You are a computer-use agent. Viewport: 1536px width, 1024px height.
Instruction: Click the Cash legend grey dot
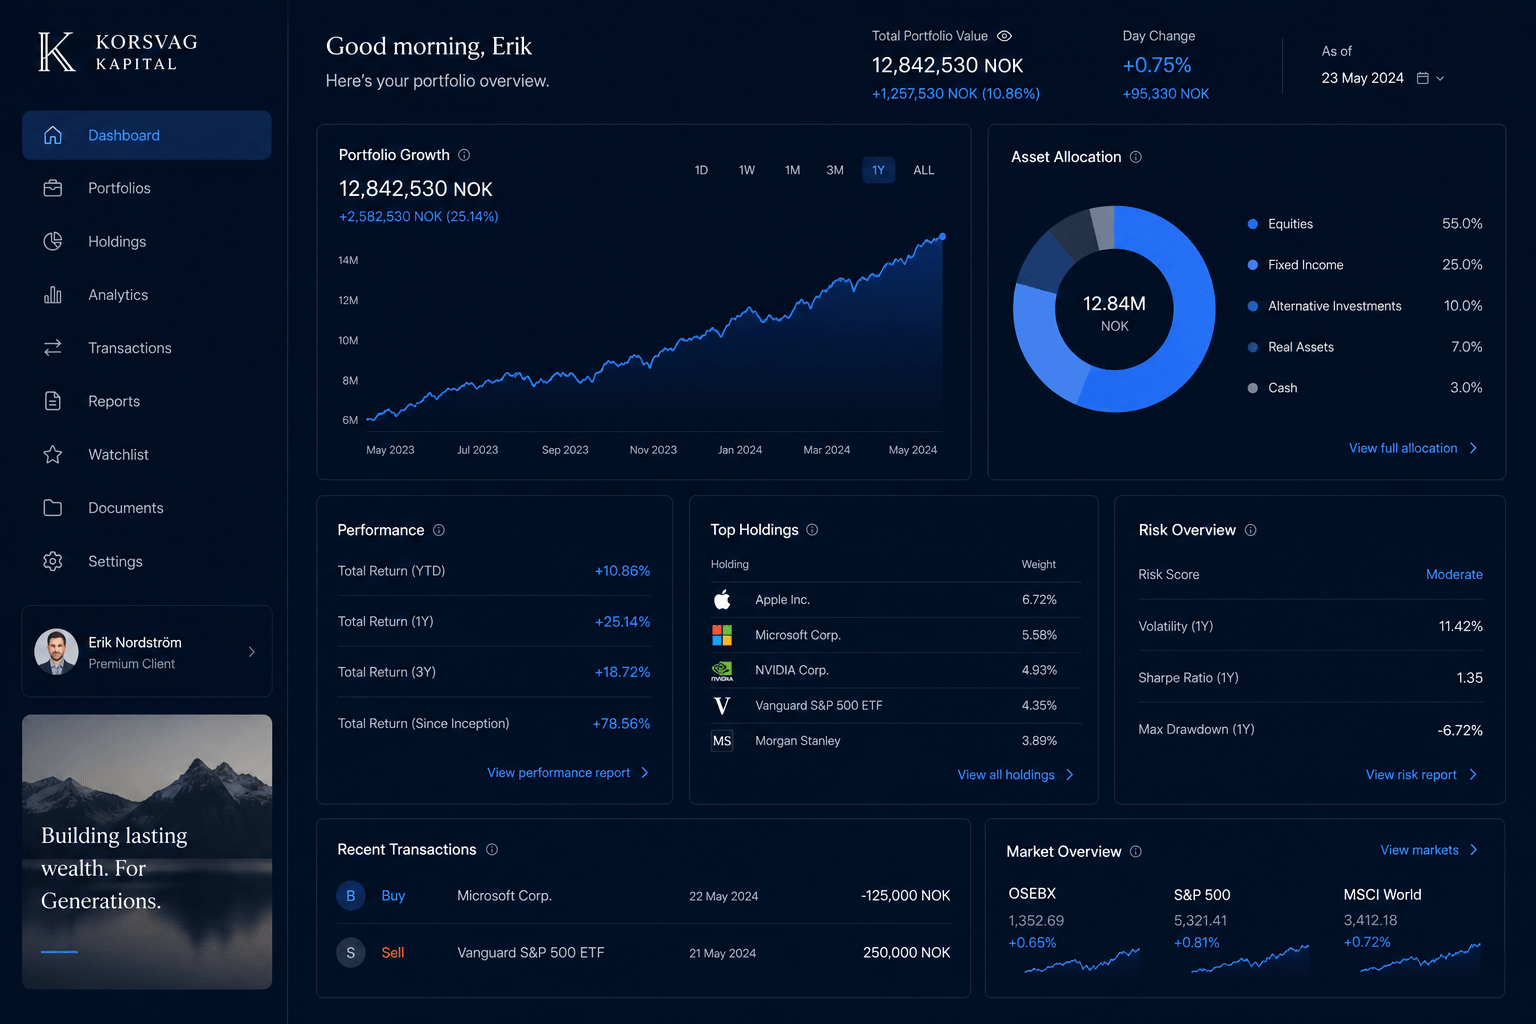(1252, 388)
